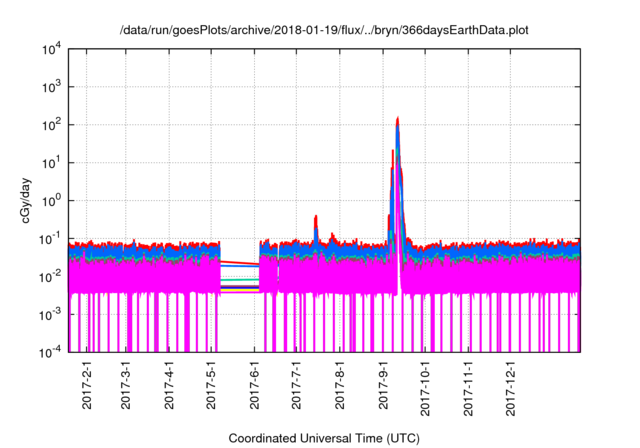Click the 2017-5-1 date tick label
The image size is (640, 448).
[x=211, y=385]
